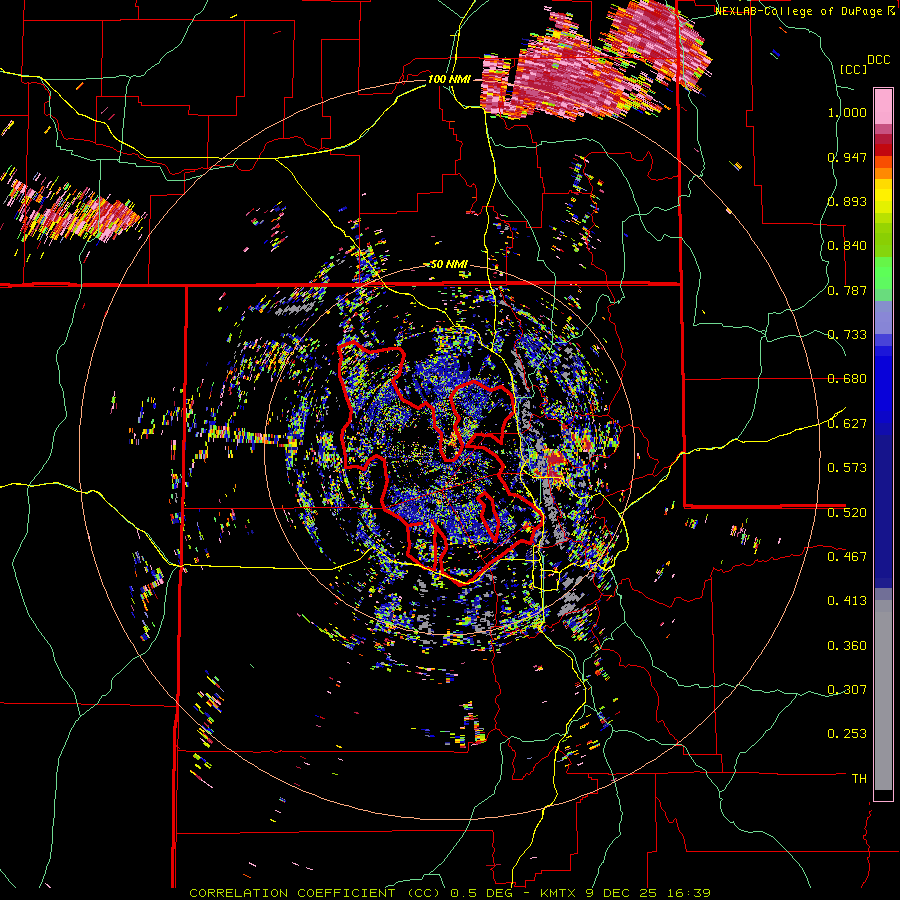Select the 0.360 legend value
The width and height of the screenshot is (900, 900).
pos(847,646)
